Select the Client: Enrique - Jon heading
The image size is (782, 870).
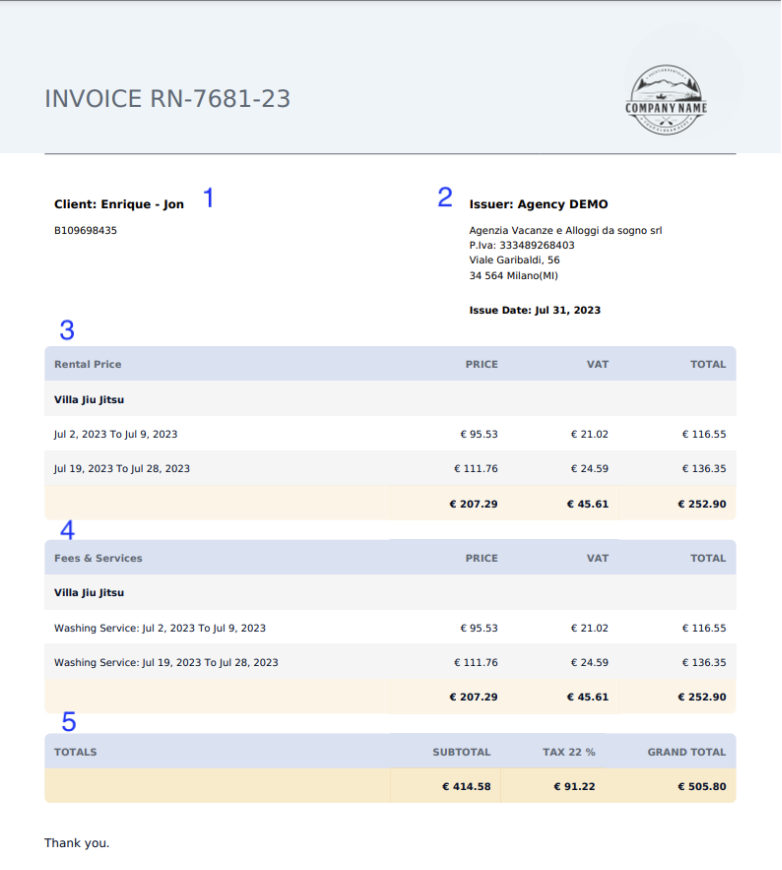click(x=119, y=204)
